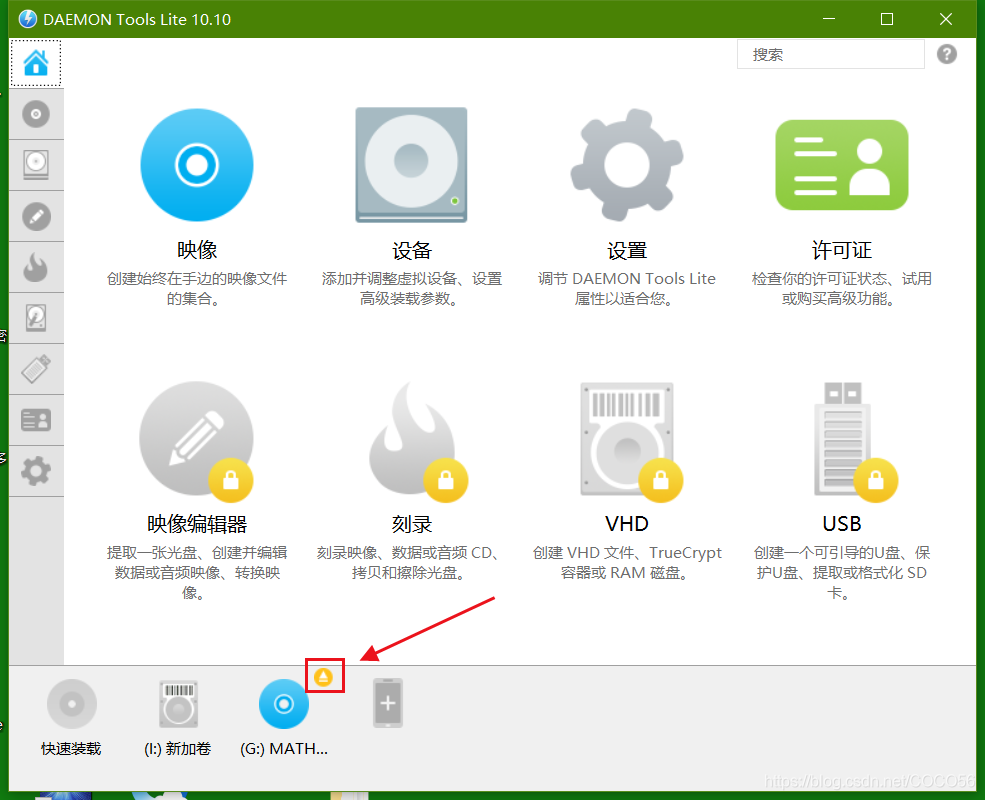Click the 设备 heading text
This screenshot has width=985, height=800.
[411, 251]
